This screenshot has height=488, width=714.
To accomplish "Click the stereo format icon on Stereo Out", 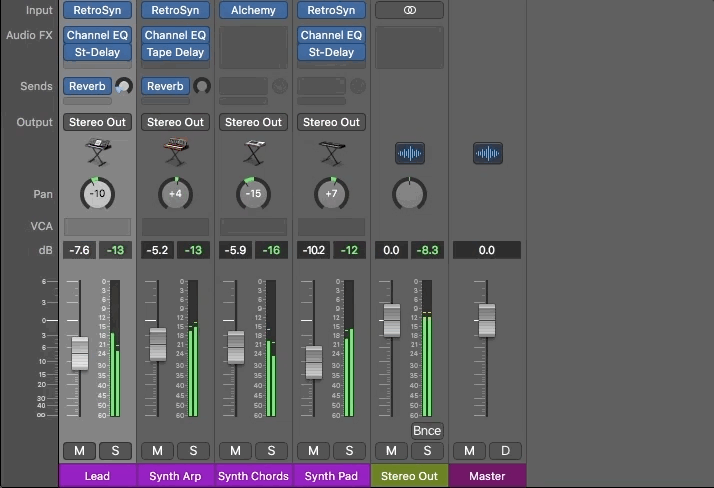I will (409, 10).
